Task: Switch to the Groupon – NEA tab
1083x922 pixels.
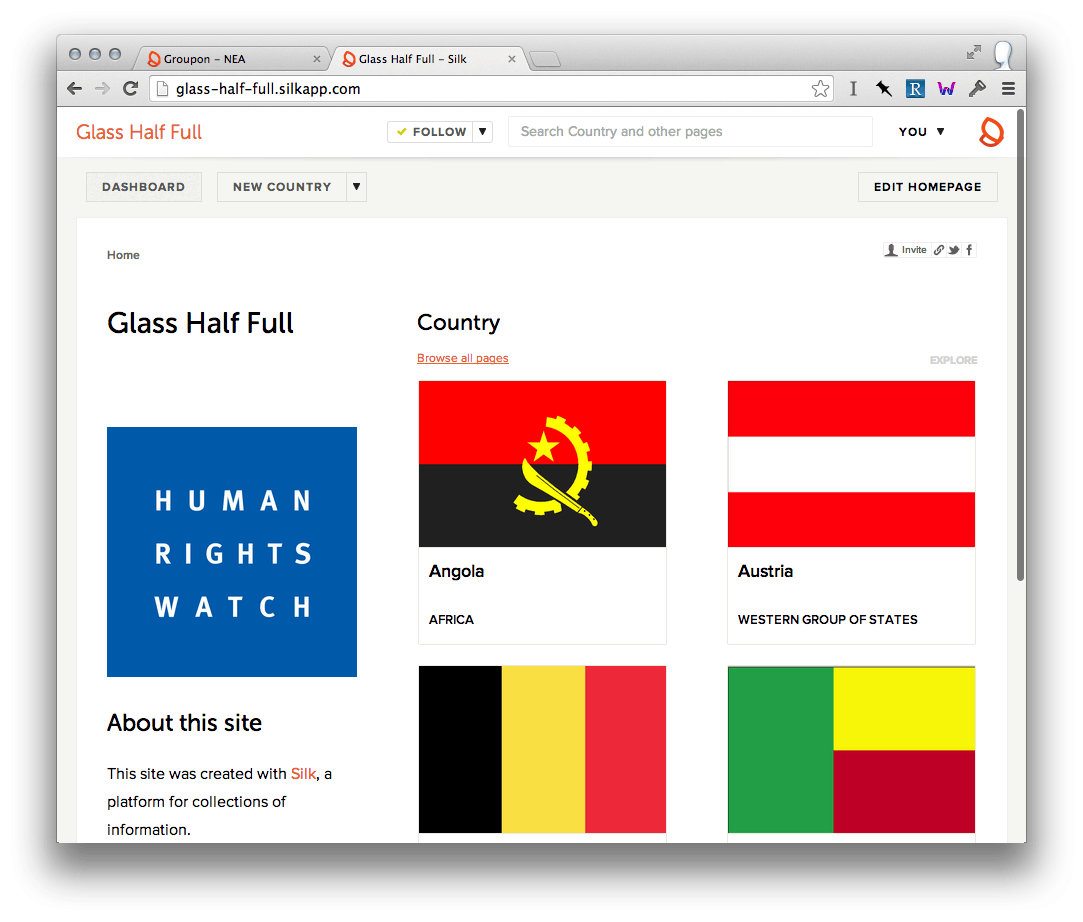Action: (231, 59)
